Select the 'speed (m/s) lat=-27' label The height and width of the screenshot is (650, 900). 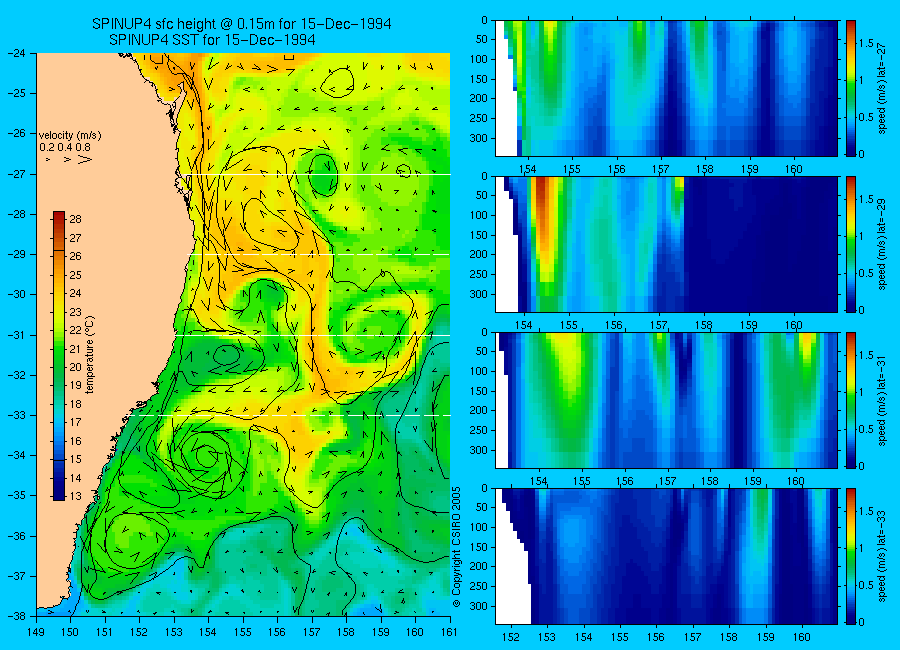click(x=883, y=88)
